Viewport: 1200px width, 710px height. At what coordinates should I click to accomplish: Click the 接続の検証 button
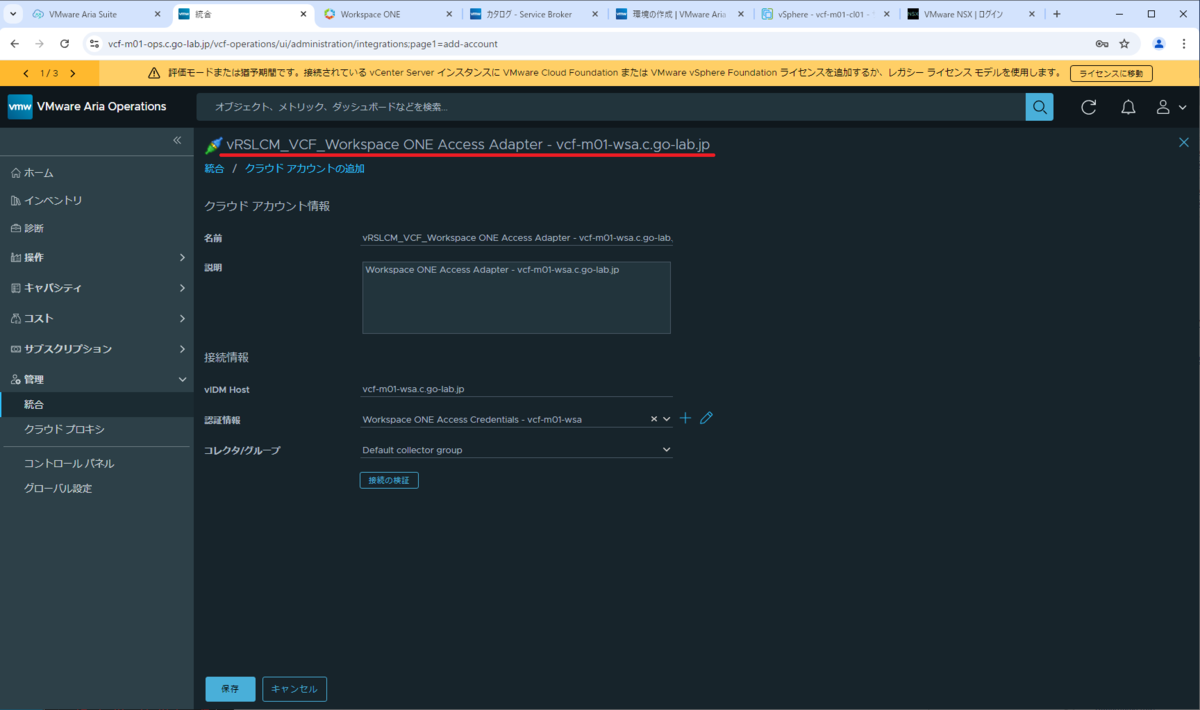(389, 480)
